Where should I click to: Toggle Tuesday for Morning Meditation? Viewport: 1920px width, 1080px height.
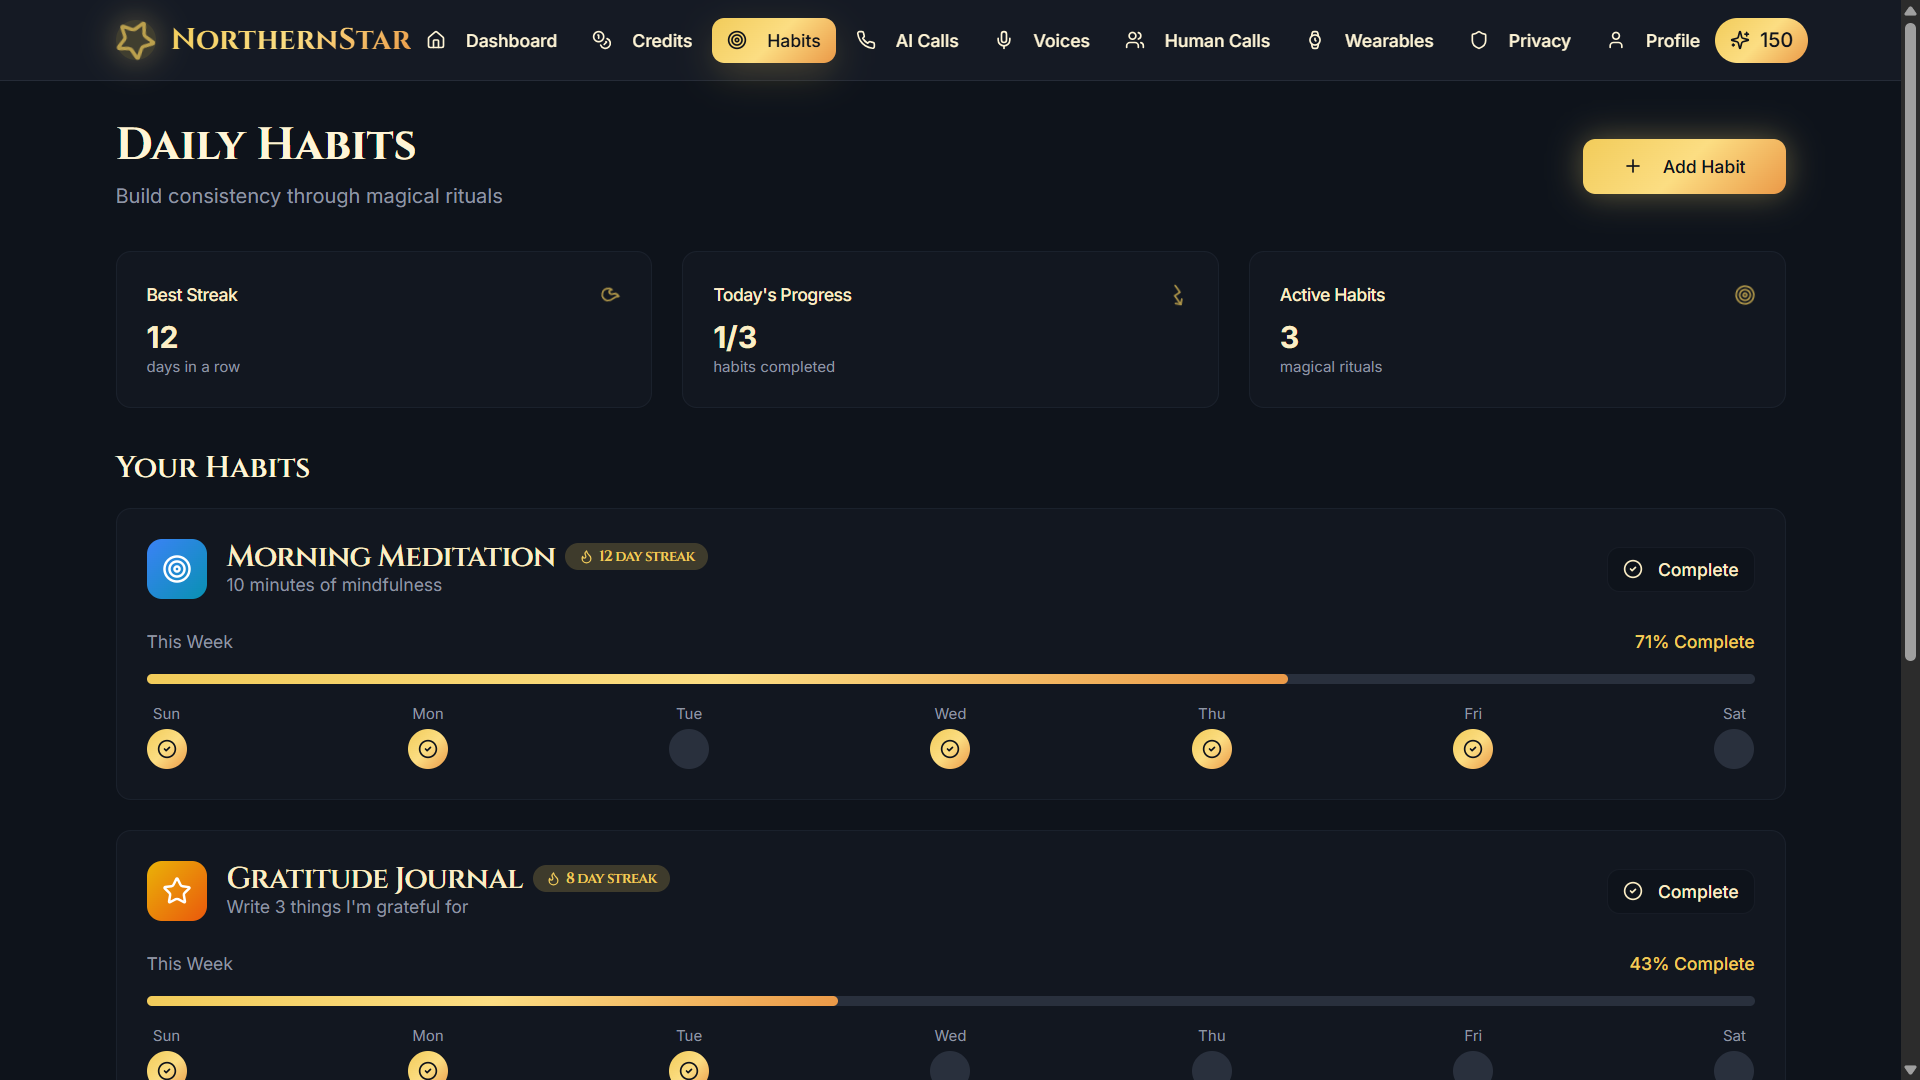point(689,749)
